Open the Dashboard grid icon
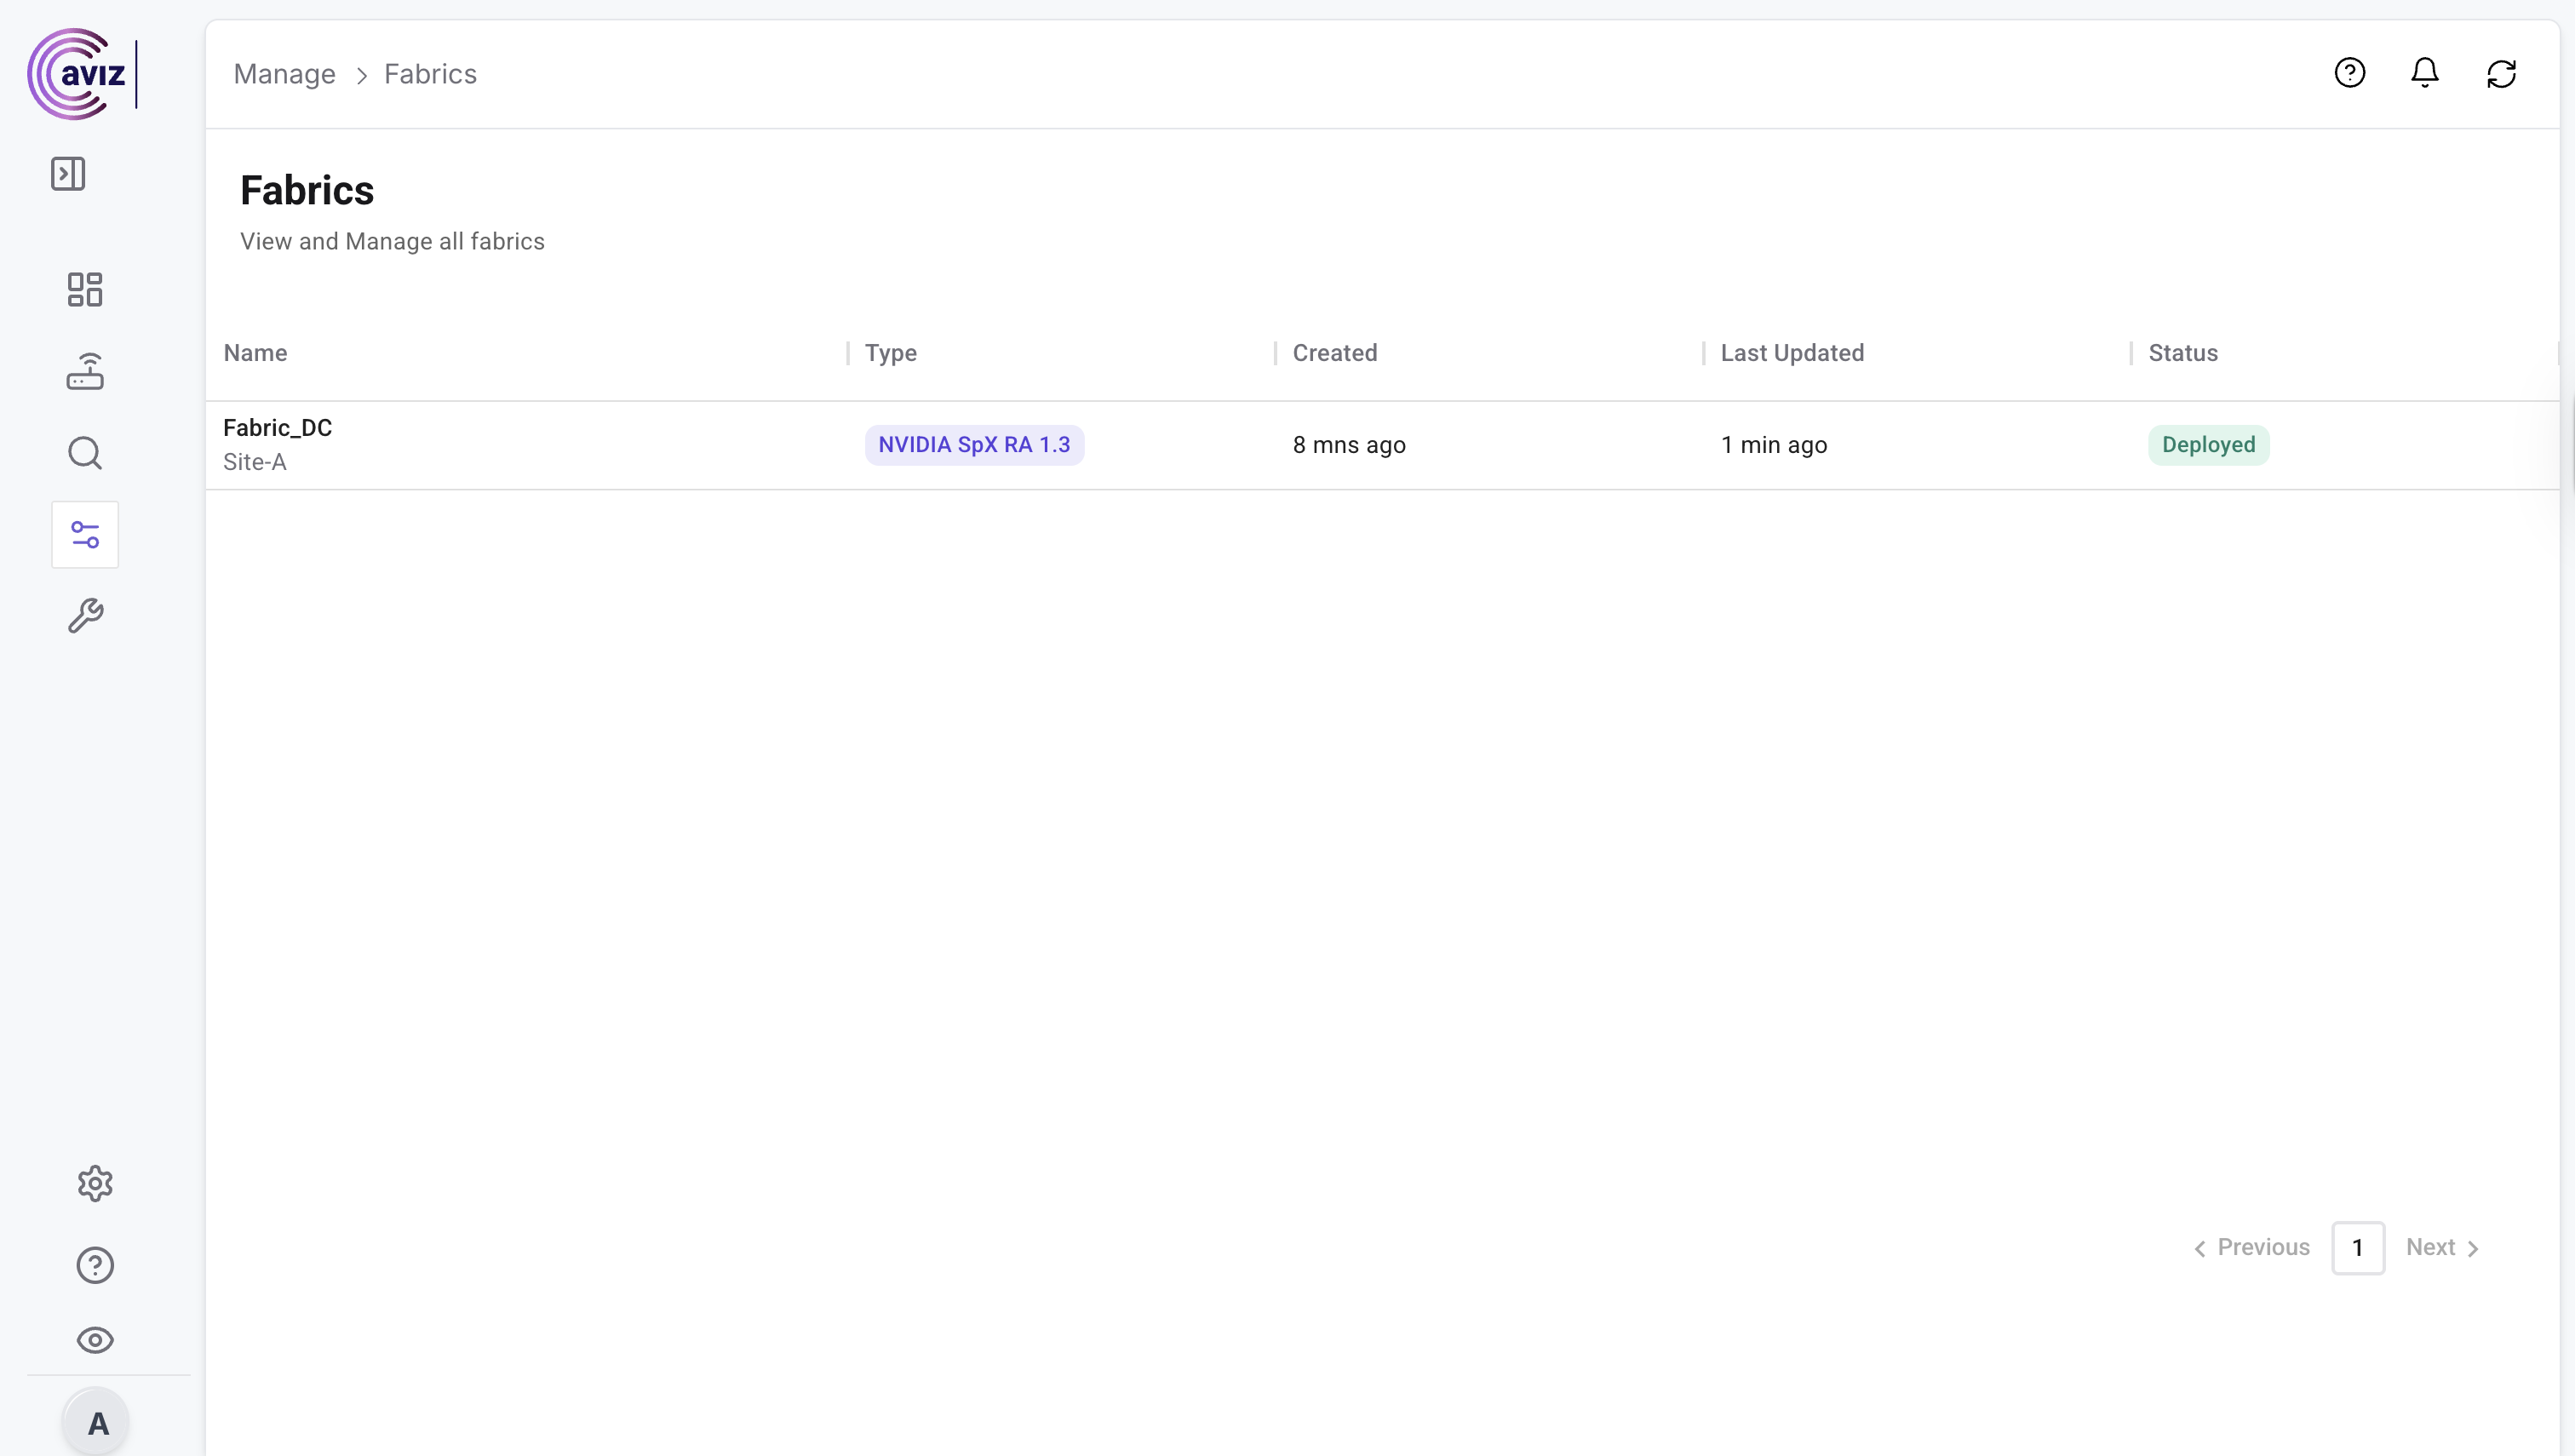The image size is (2575, 1456). pos(85,290)
